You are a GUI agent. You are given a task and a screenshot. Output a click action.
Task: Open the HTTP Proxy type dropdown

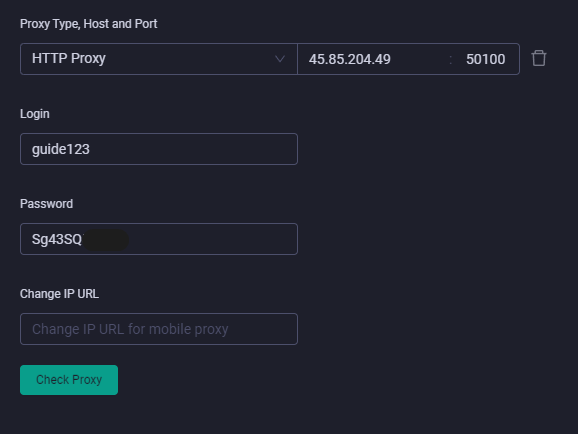click(x=159, y=59)
